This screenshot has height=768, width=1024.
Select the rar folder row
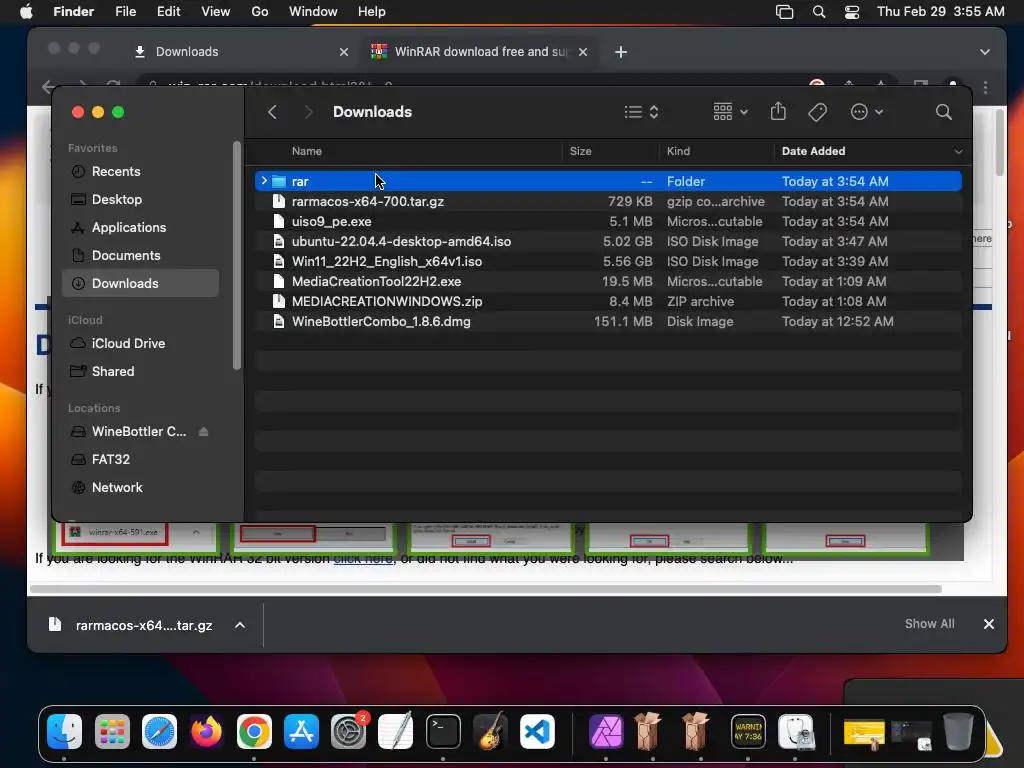pyautogui.click(x=608, y=181)
